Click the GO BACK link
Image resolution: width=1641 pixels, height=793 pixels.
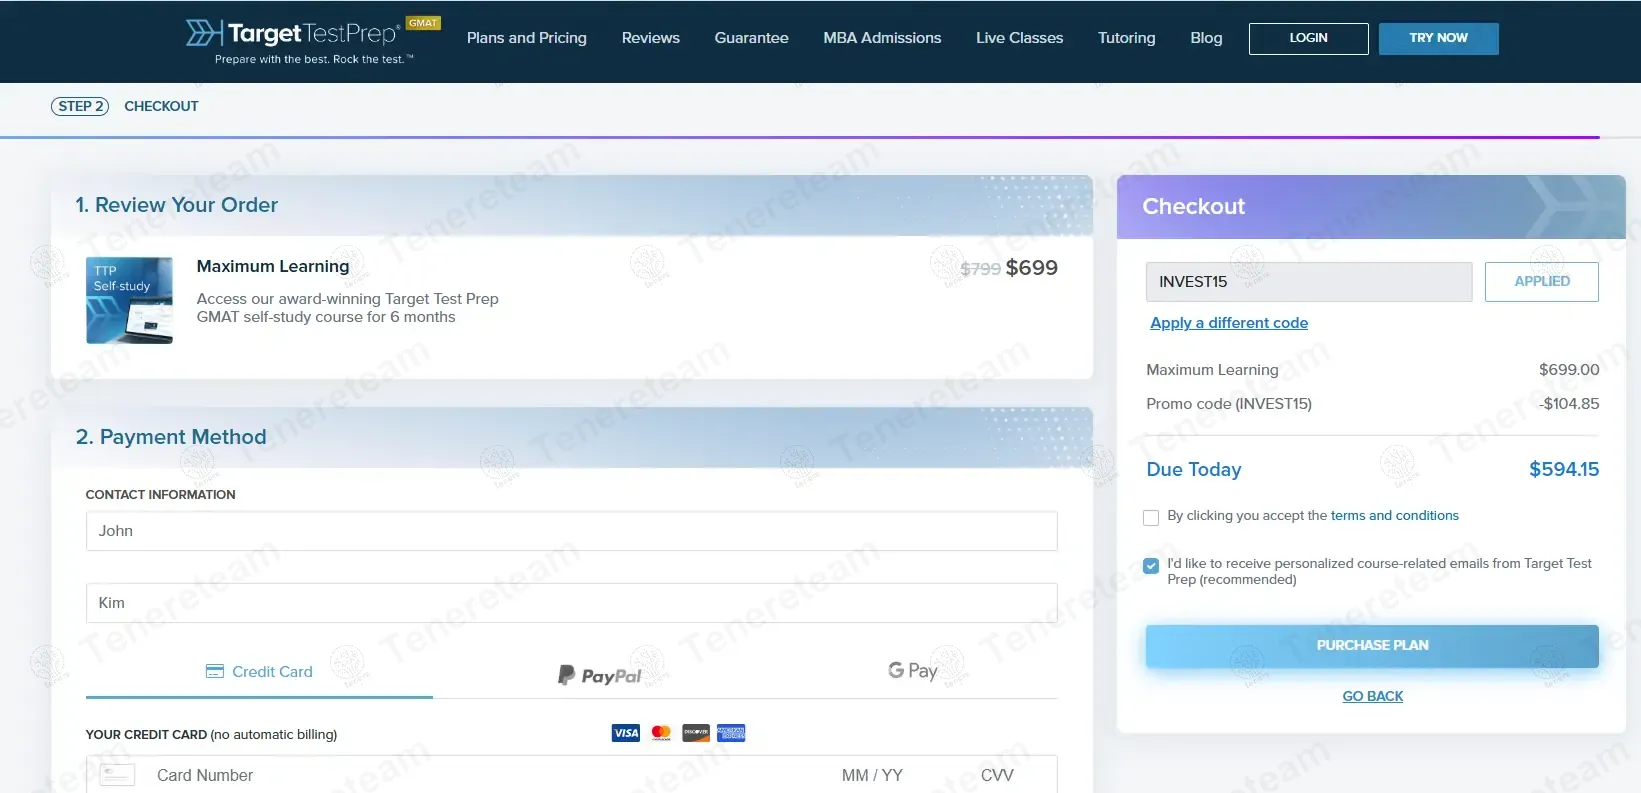click(1372, 696)
